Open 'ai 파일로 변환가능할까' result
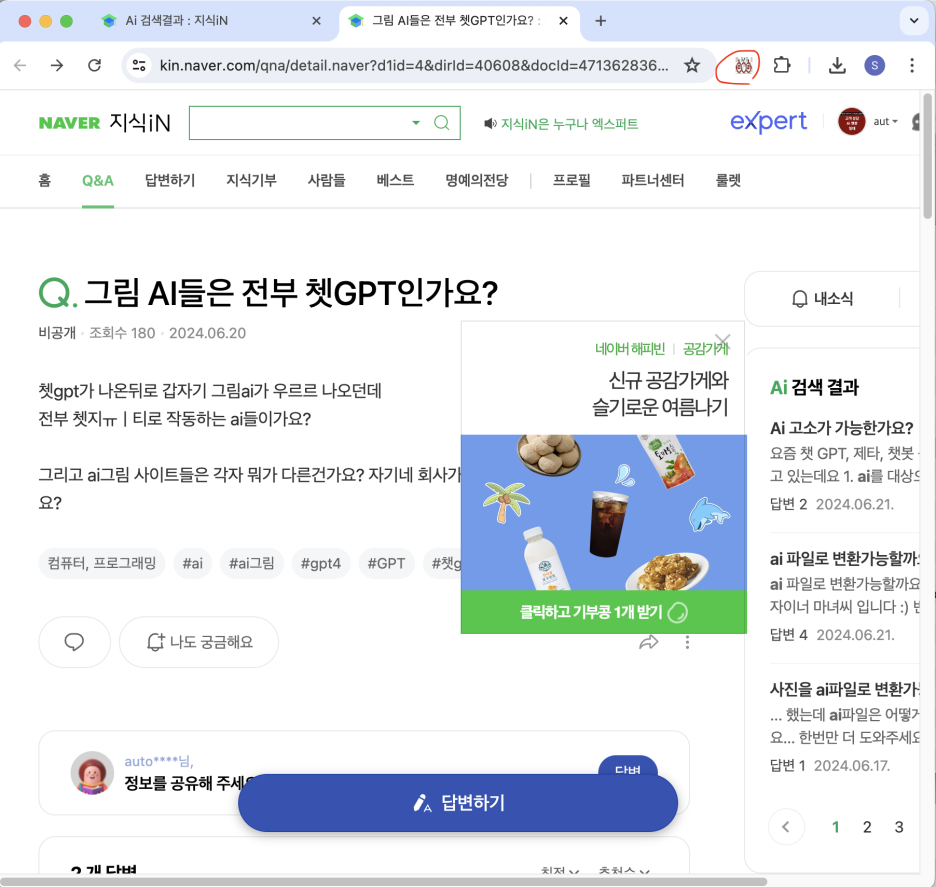Viewport: 936px width, 887px height. pyautogui.click(x=844, y=559)
